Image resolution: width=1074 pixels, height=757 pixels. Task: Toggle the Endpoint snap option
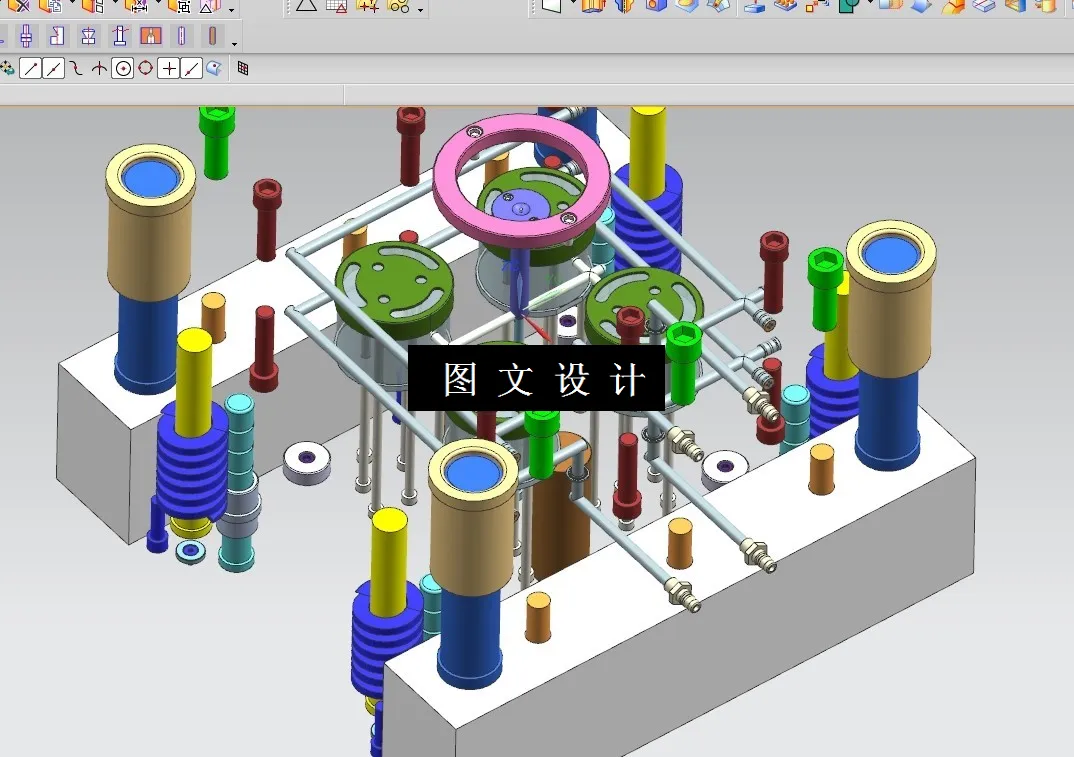(30, 68)
